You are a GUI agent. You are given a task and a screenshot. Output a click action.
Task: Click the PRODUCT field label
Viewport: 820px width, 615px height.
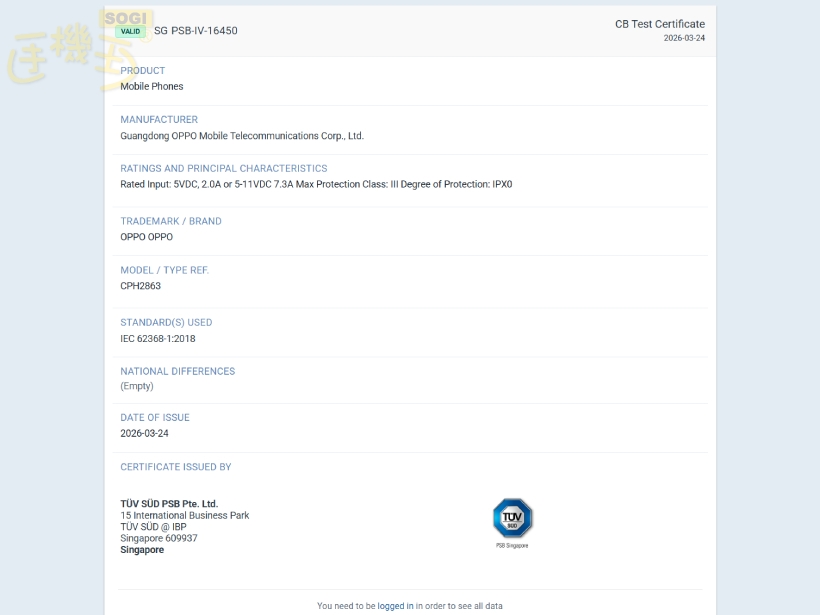coord(143,71)
